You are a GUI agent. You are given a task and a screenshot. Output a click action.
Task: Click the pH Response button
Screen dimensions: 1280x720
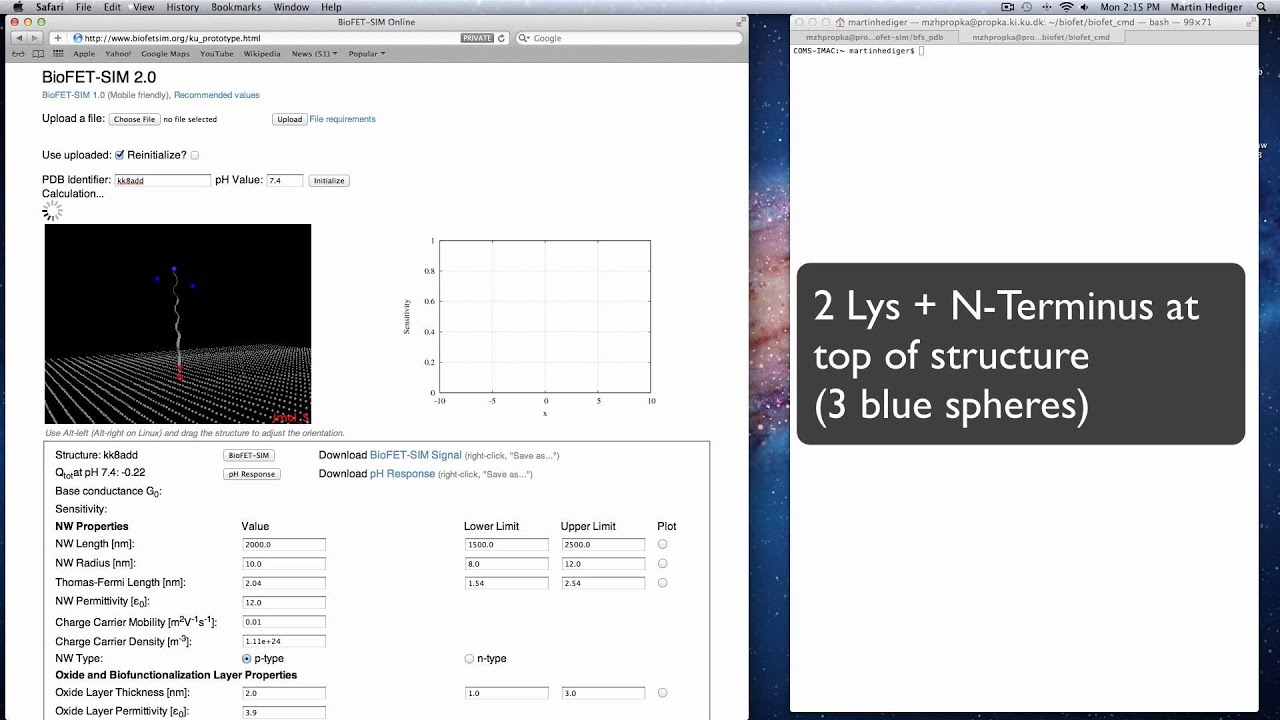click(251, 474)
